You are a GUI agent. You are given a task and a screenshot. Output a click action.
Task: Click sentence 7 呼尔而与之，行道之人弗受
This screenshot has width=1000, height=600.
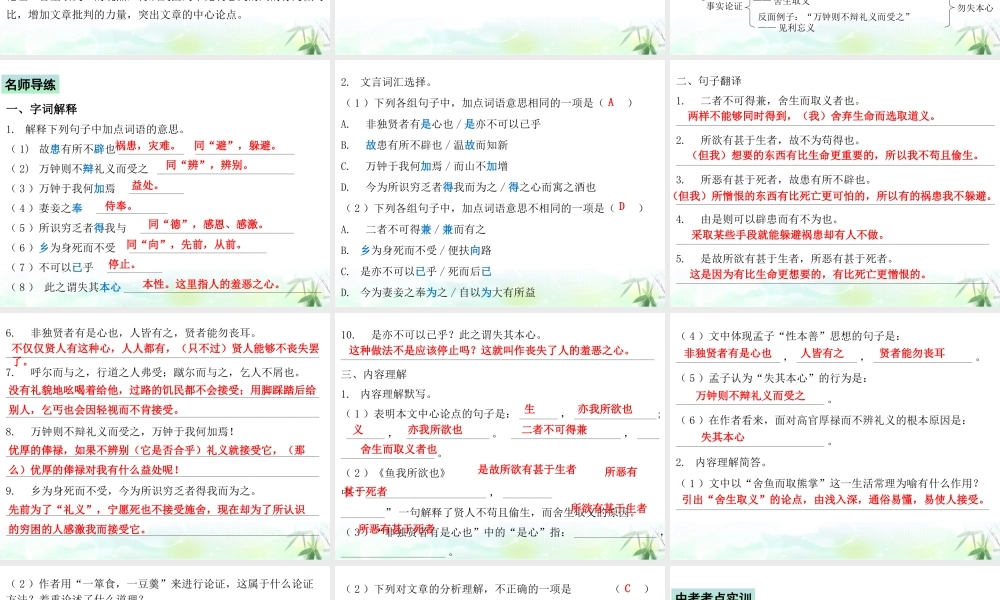(x=152, y=372)
